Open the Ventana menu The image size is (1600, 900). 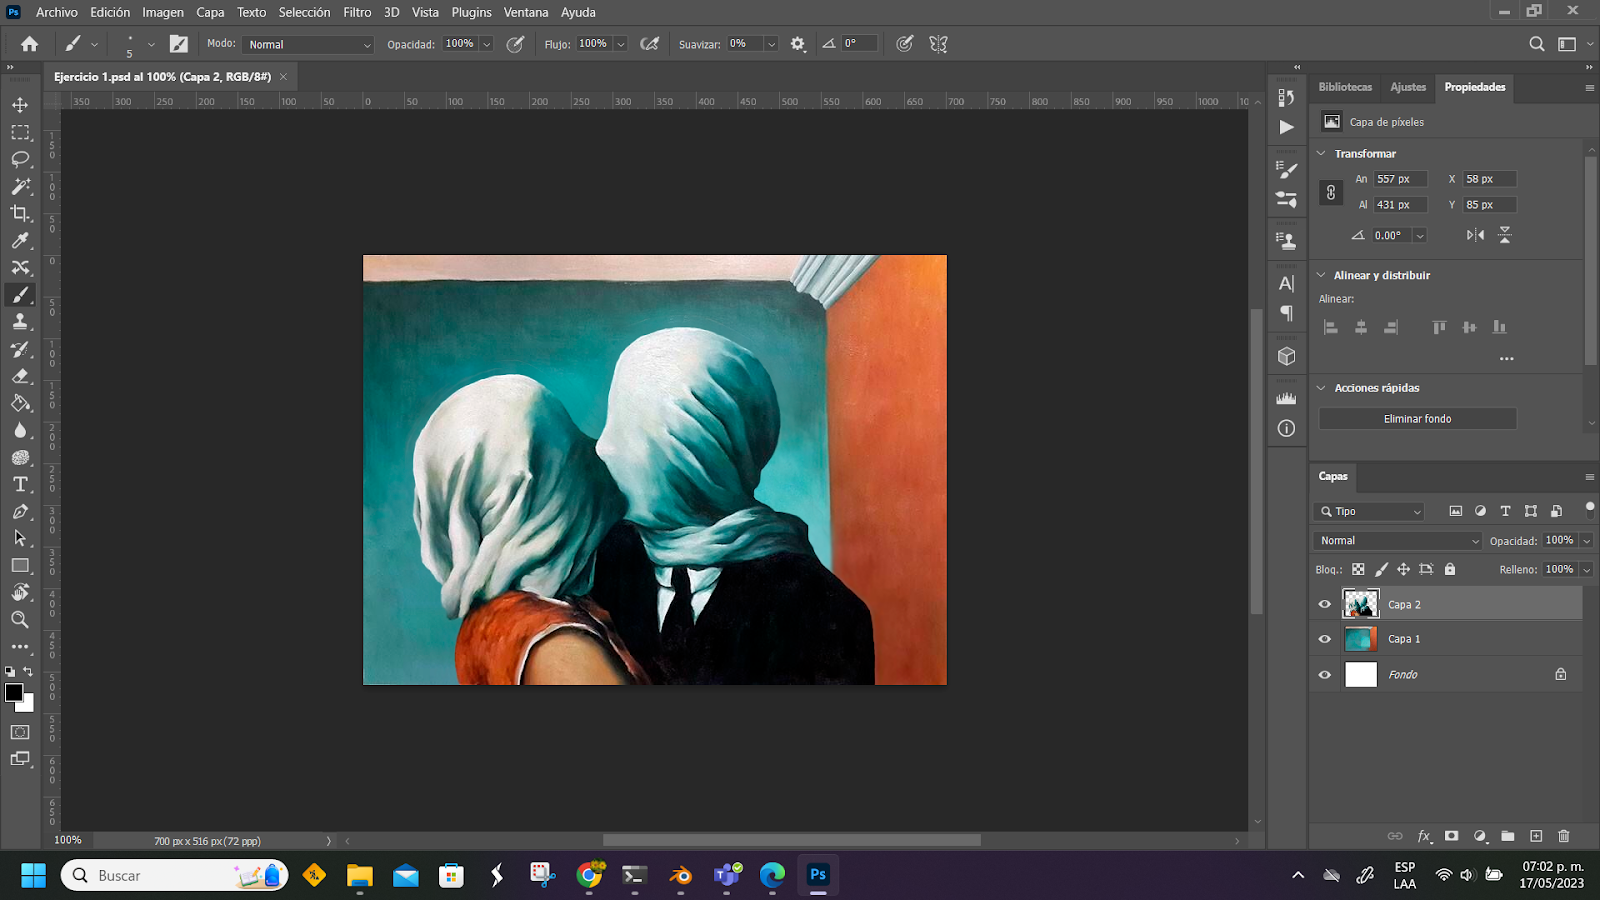tap(526, 12)
